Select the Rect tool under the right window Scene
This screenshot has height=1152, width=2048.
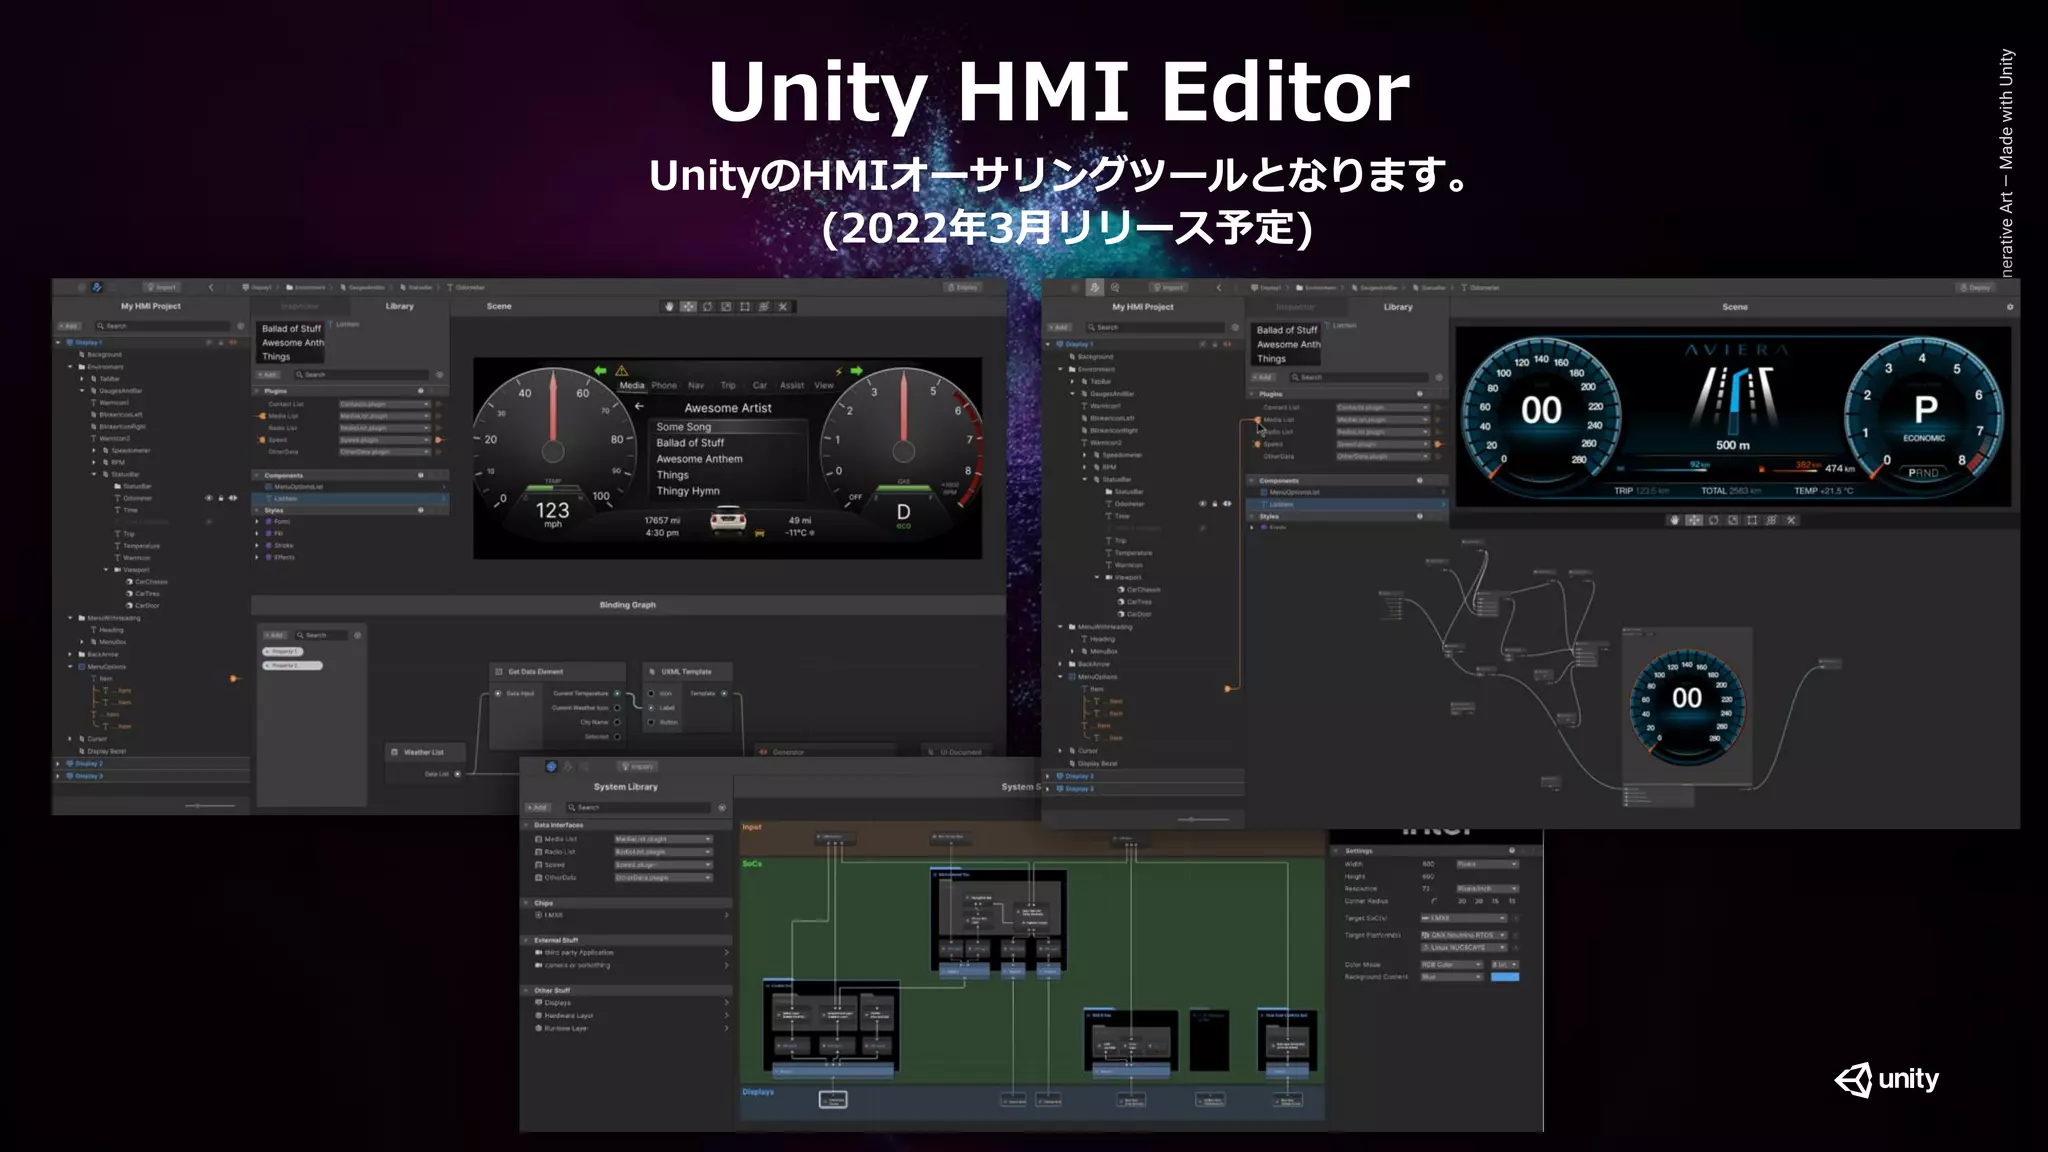tap(1752, 520)
